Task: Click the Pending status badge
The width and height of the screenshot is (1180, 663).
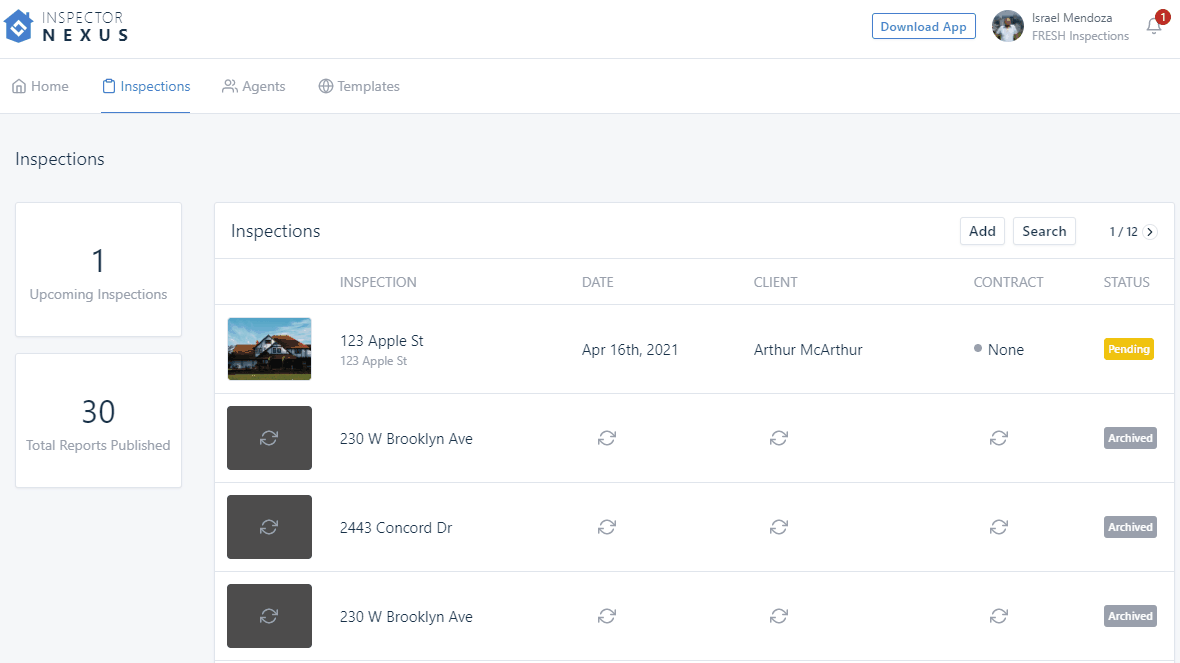Action: [1128, 350]
